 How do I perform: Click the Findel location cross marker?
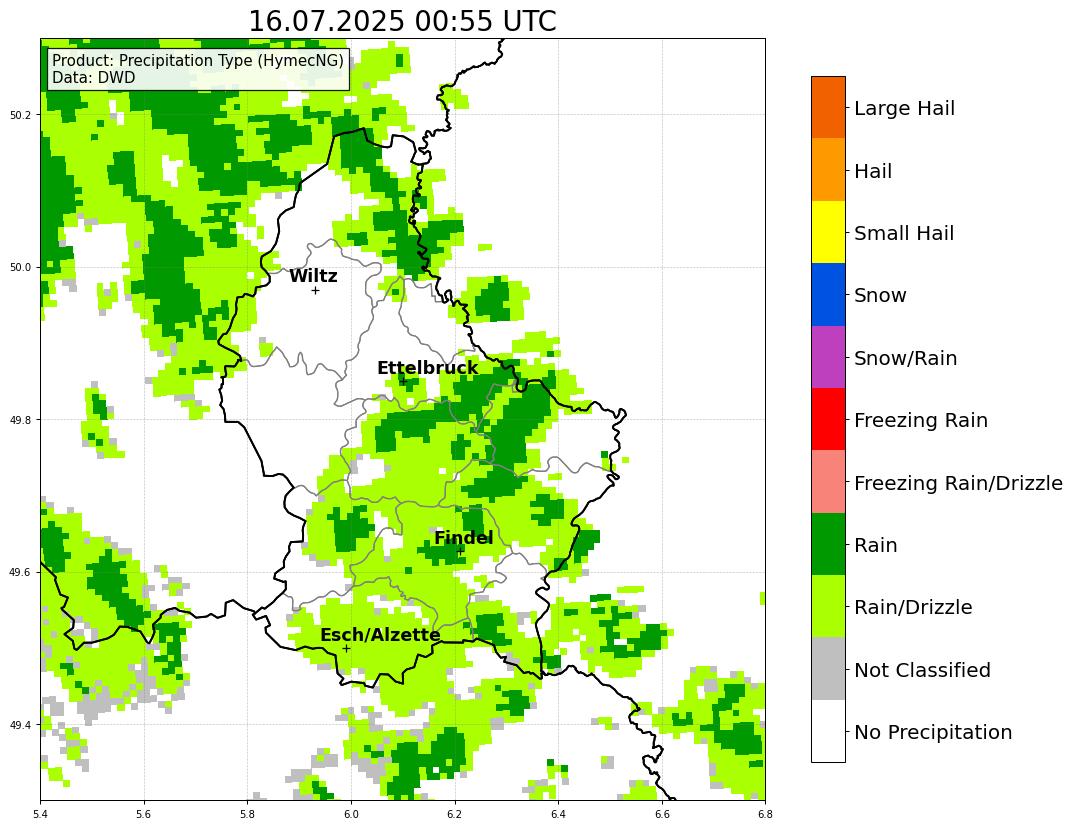tap(460, 552)
